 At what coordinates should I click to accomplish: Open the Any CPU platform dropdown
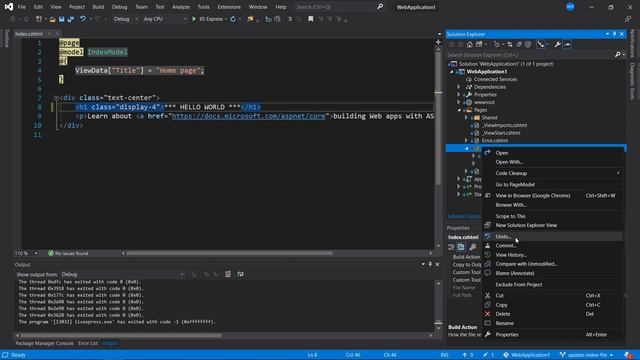[165, 19]
